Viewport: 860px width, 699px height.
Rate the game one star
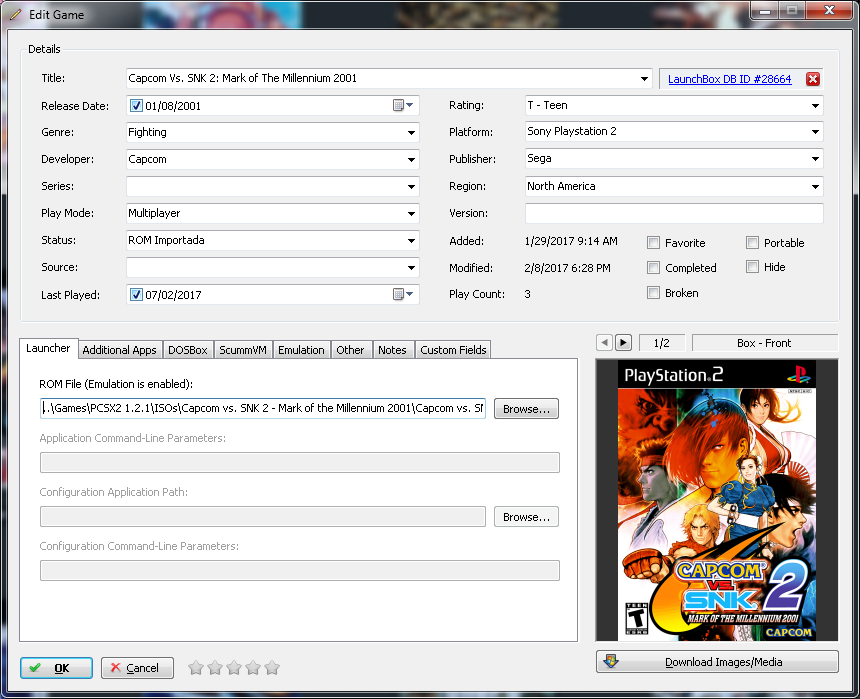(196, 668)
